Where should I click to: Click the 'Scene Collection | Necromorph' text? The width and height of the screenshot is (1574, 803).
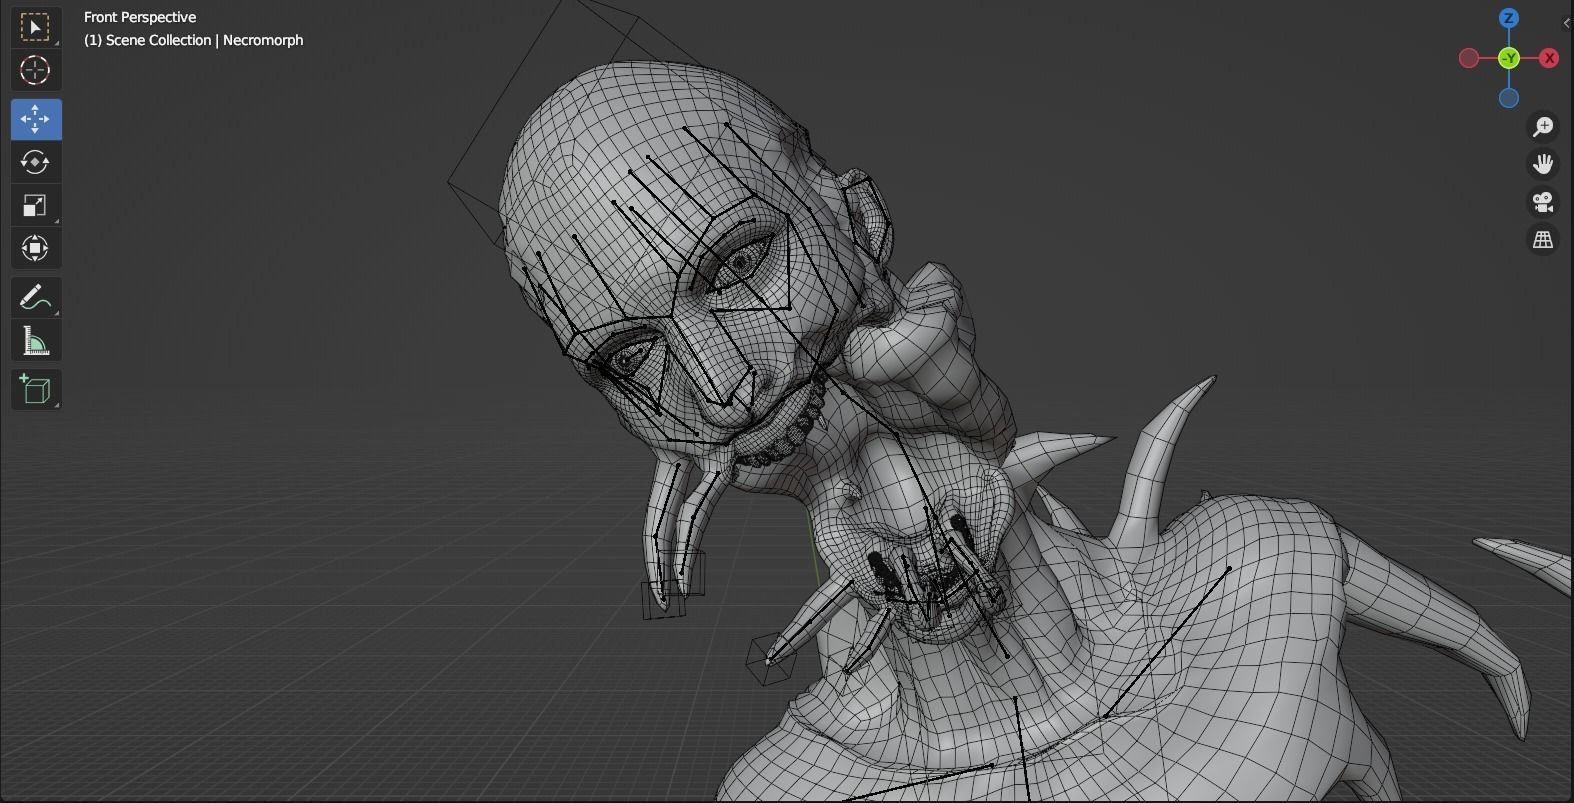pos(204,40)
